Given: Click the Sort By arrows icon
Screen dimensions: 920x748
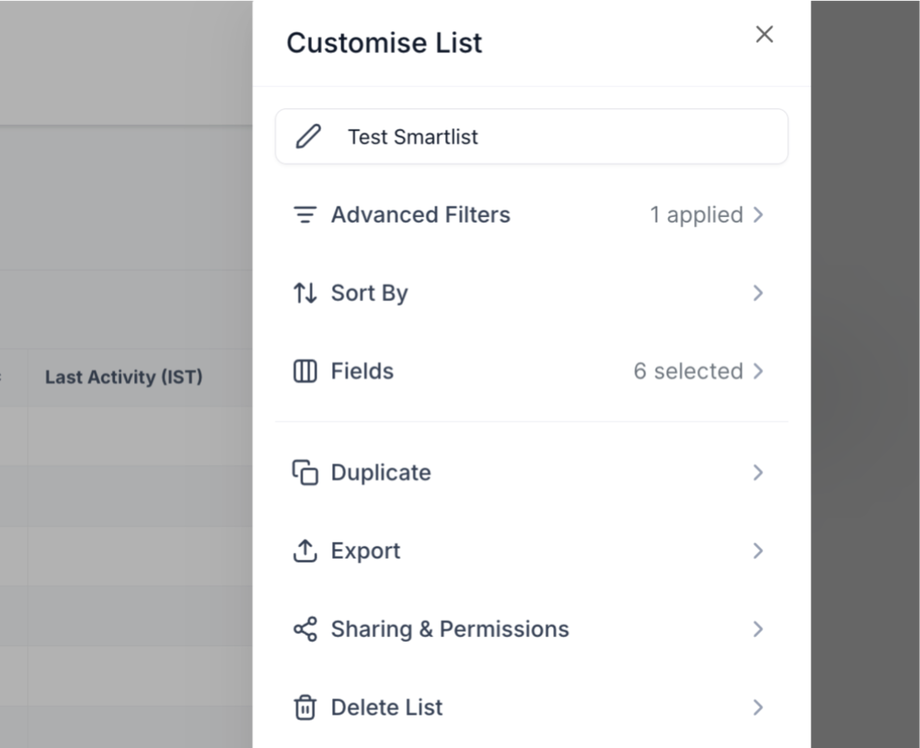Looking at the screenshot, I should coord(305,293).
